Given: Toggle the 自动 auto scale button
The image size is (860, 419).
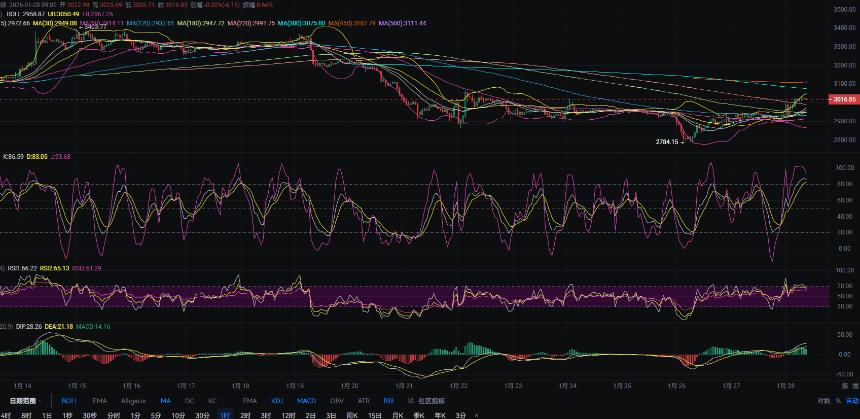Looking at the screenshot, I should pos(852,401).
